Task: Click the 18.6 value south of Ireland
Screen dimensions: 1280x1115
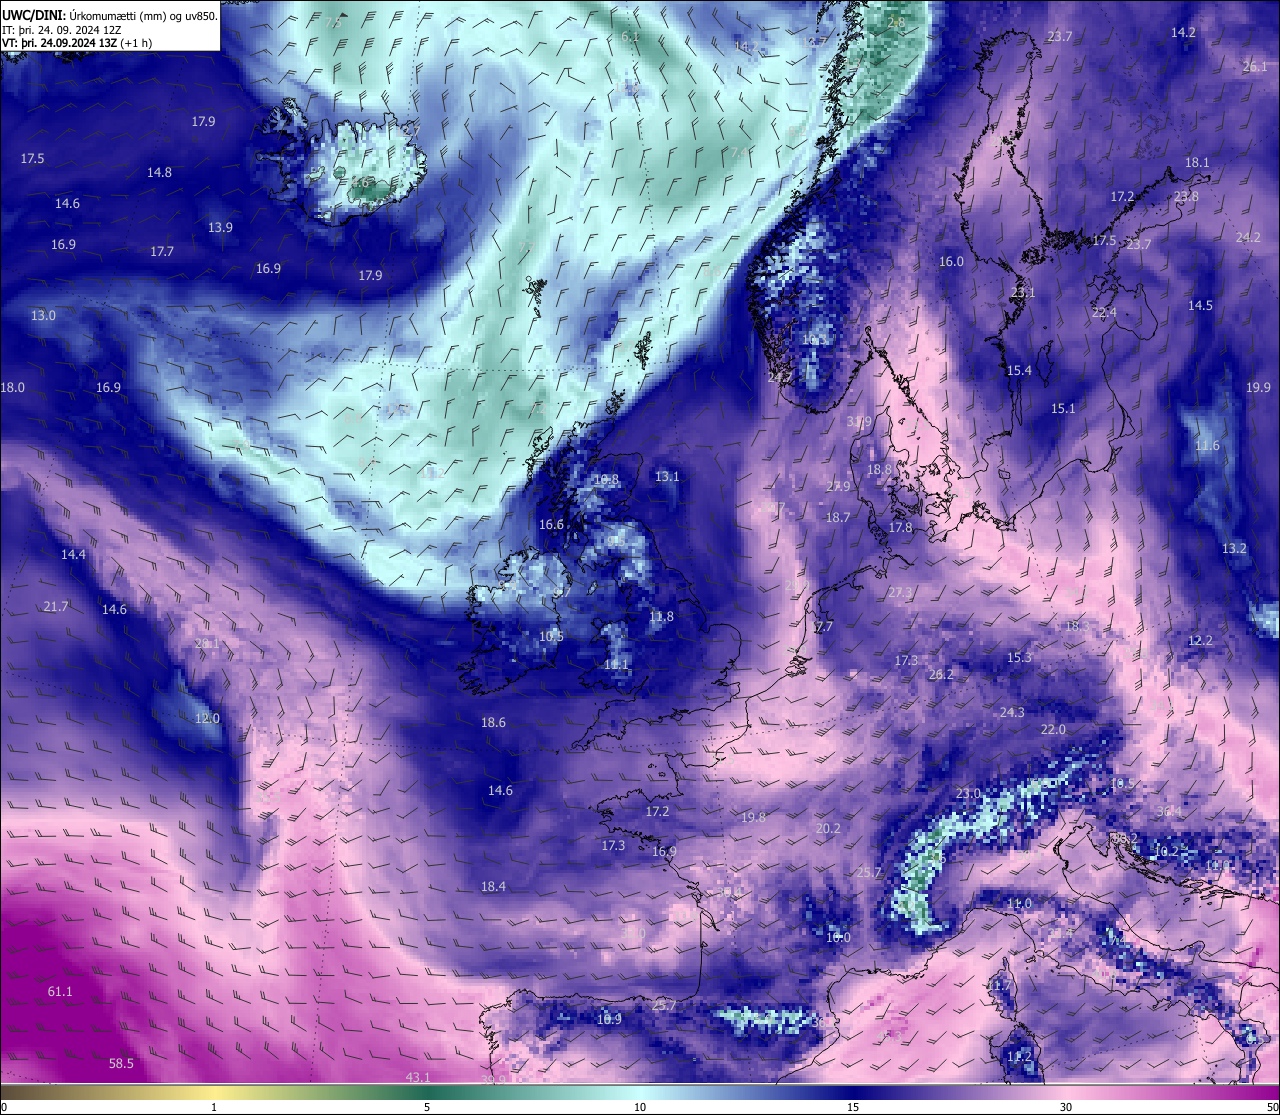Action: tap(493, 722)
